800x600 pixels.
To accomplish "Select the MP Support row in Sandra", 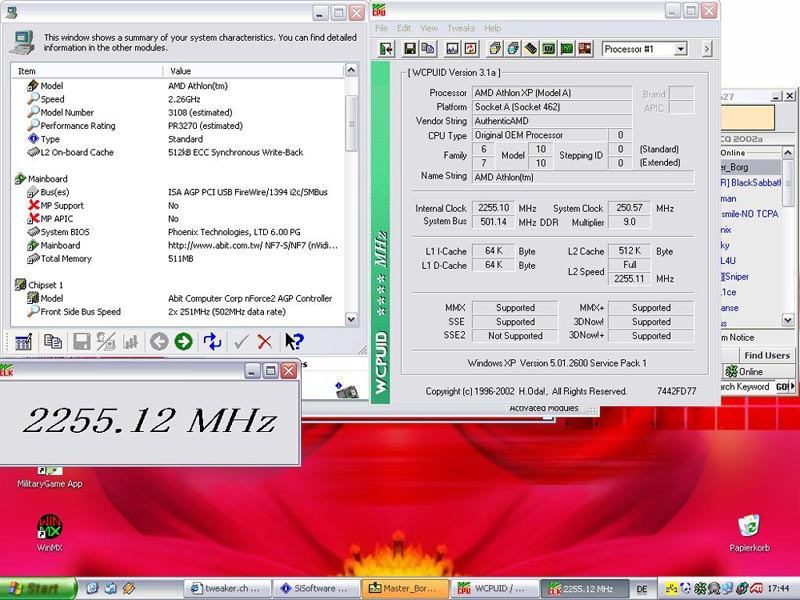I will pos(179,205).
